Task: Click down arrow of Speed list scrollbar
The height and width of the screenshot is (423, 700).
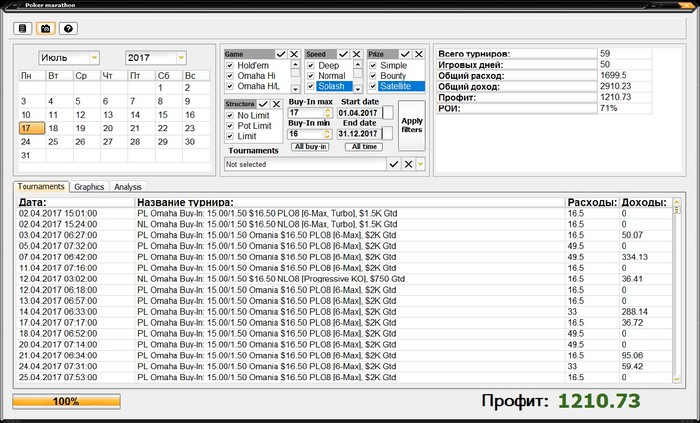Action: click(358, 89)
